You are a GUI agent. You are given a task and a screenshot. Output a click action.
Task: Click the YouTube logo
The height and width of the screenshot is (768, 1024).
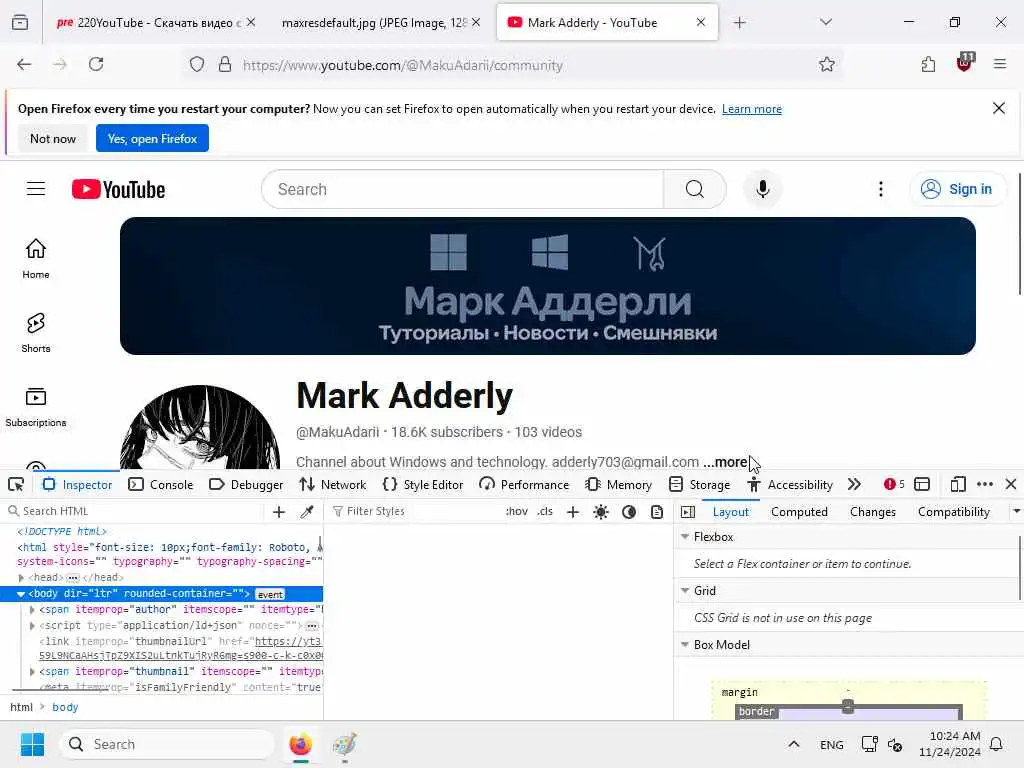point(118,189)
